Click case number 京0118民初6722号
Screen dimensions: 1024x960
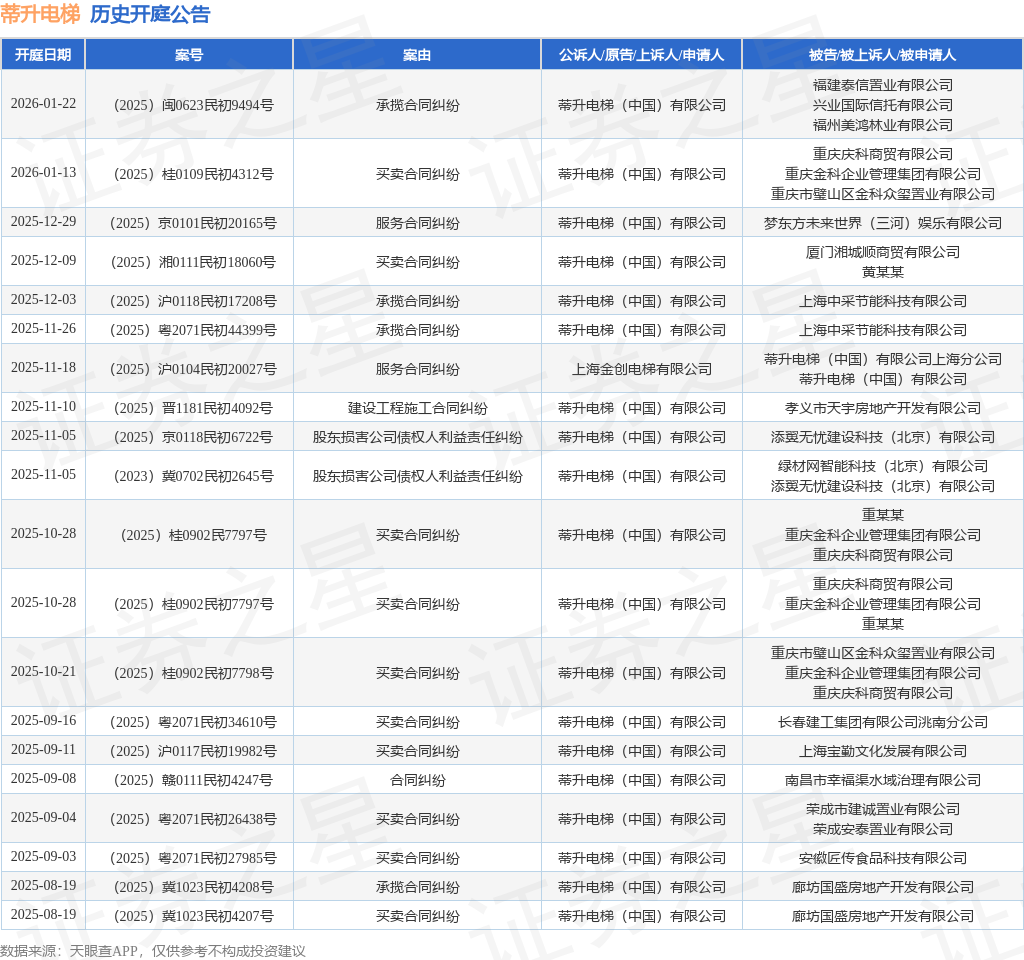coord(193,438)
